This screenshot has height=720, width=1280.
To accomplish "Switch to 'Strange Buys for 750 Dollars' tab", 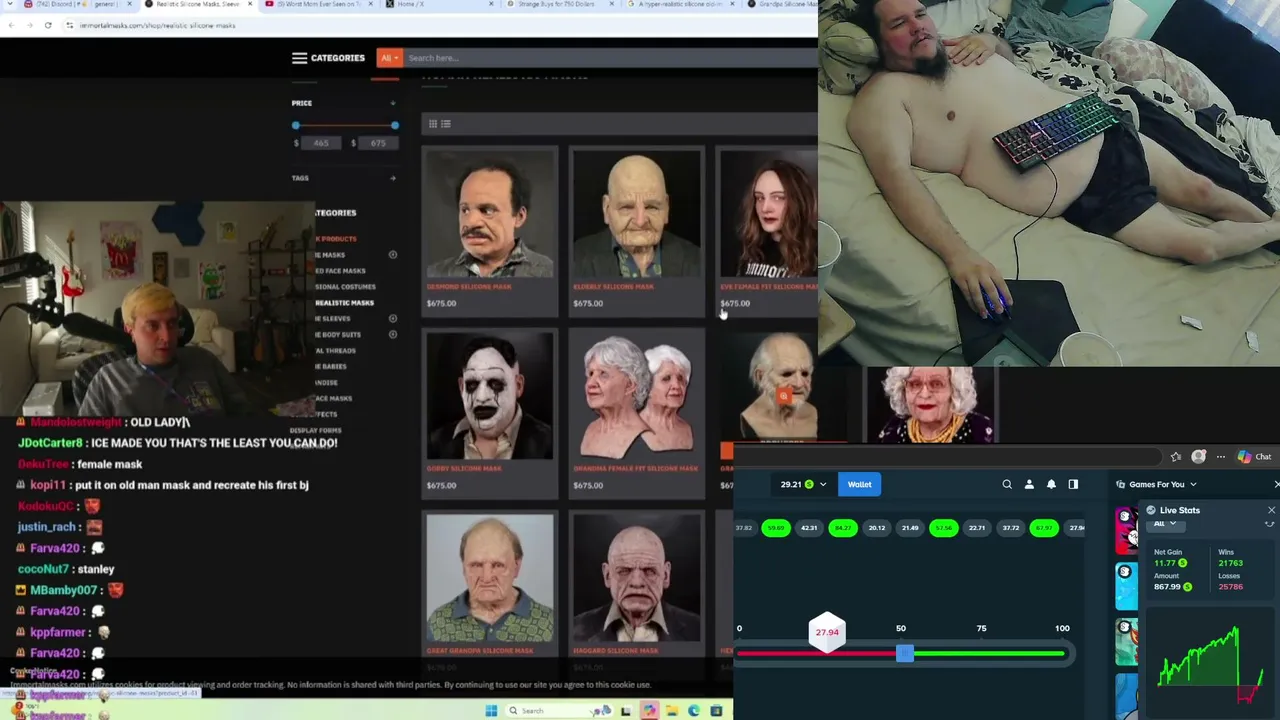I will coord(558,4).
